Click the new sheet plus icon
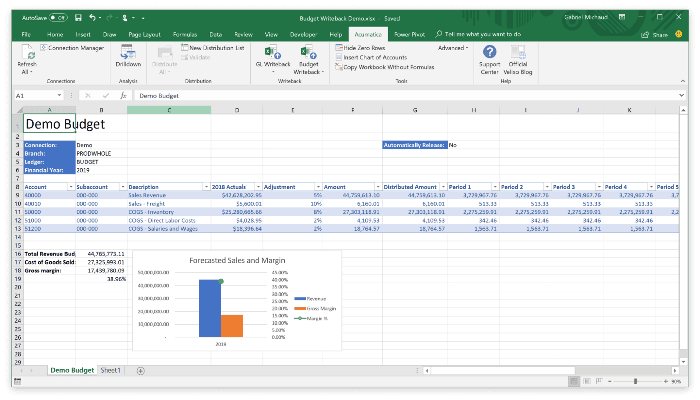Image resolution: width=700 pixels, height=400 pixels. coord(140,371)
